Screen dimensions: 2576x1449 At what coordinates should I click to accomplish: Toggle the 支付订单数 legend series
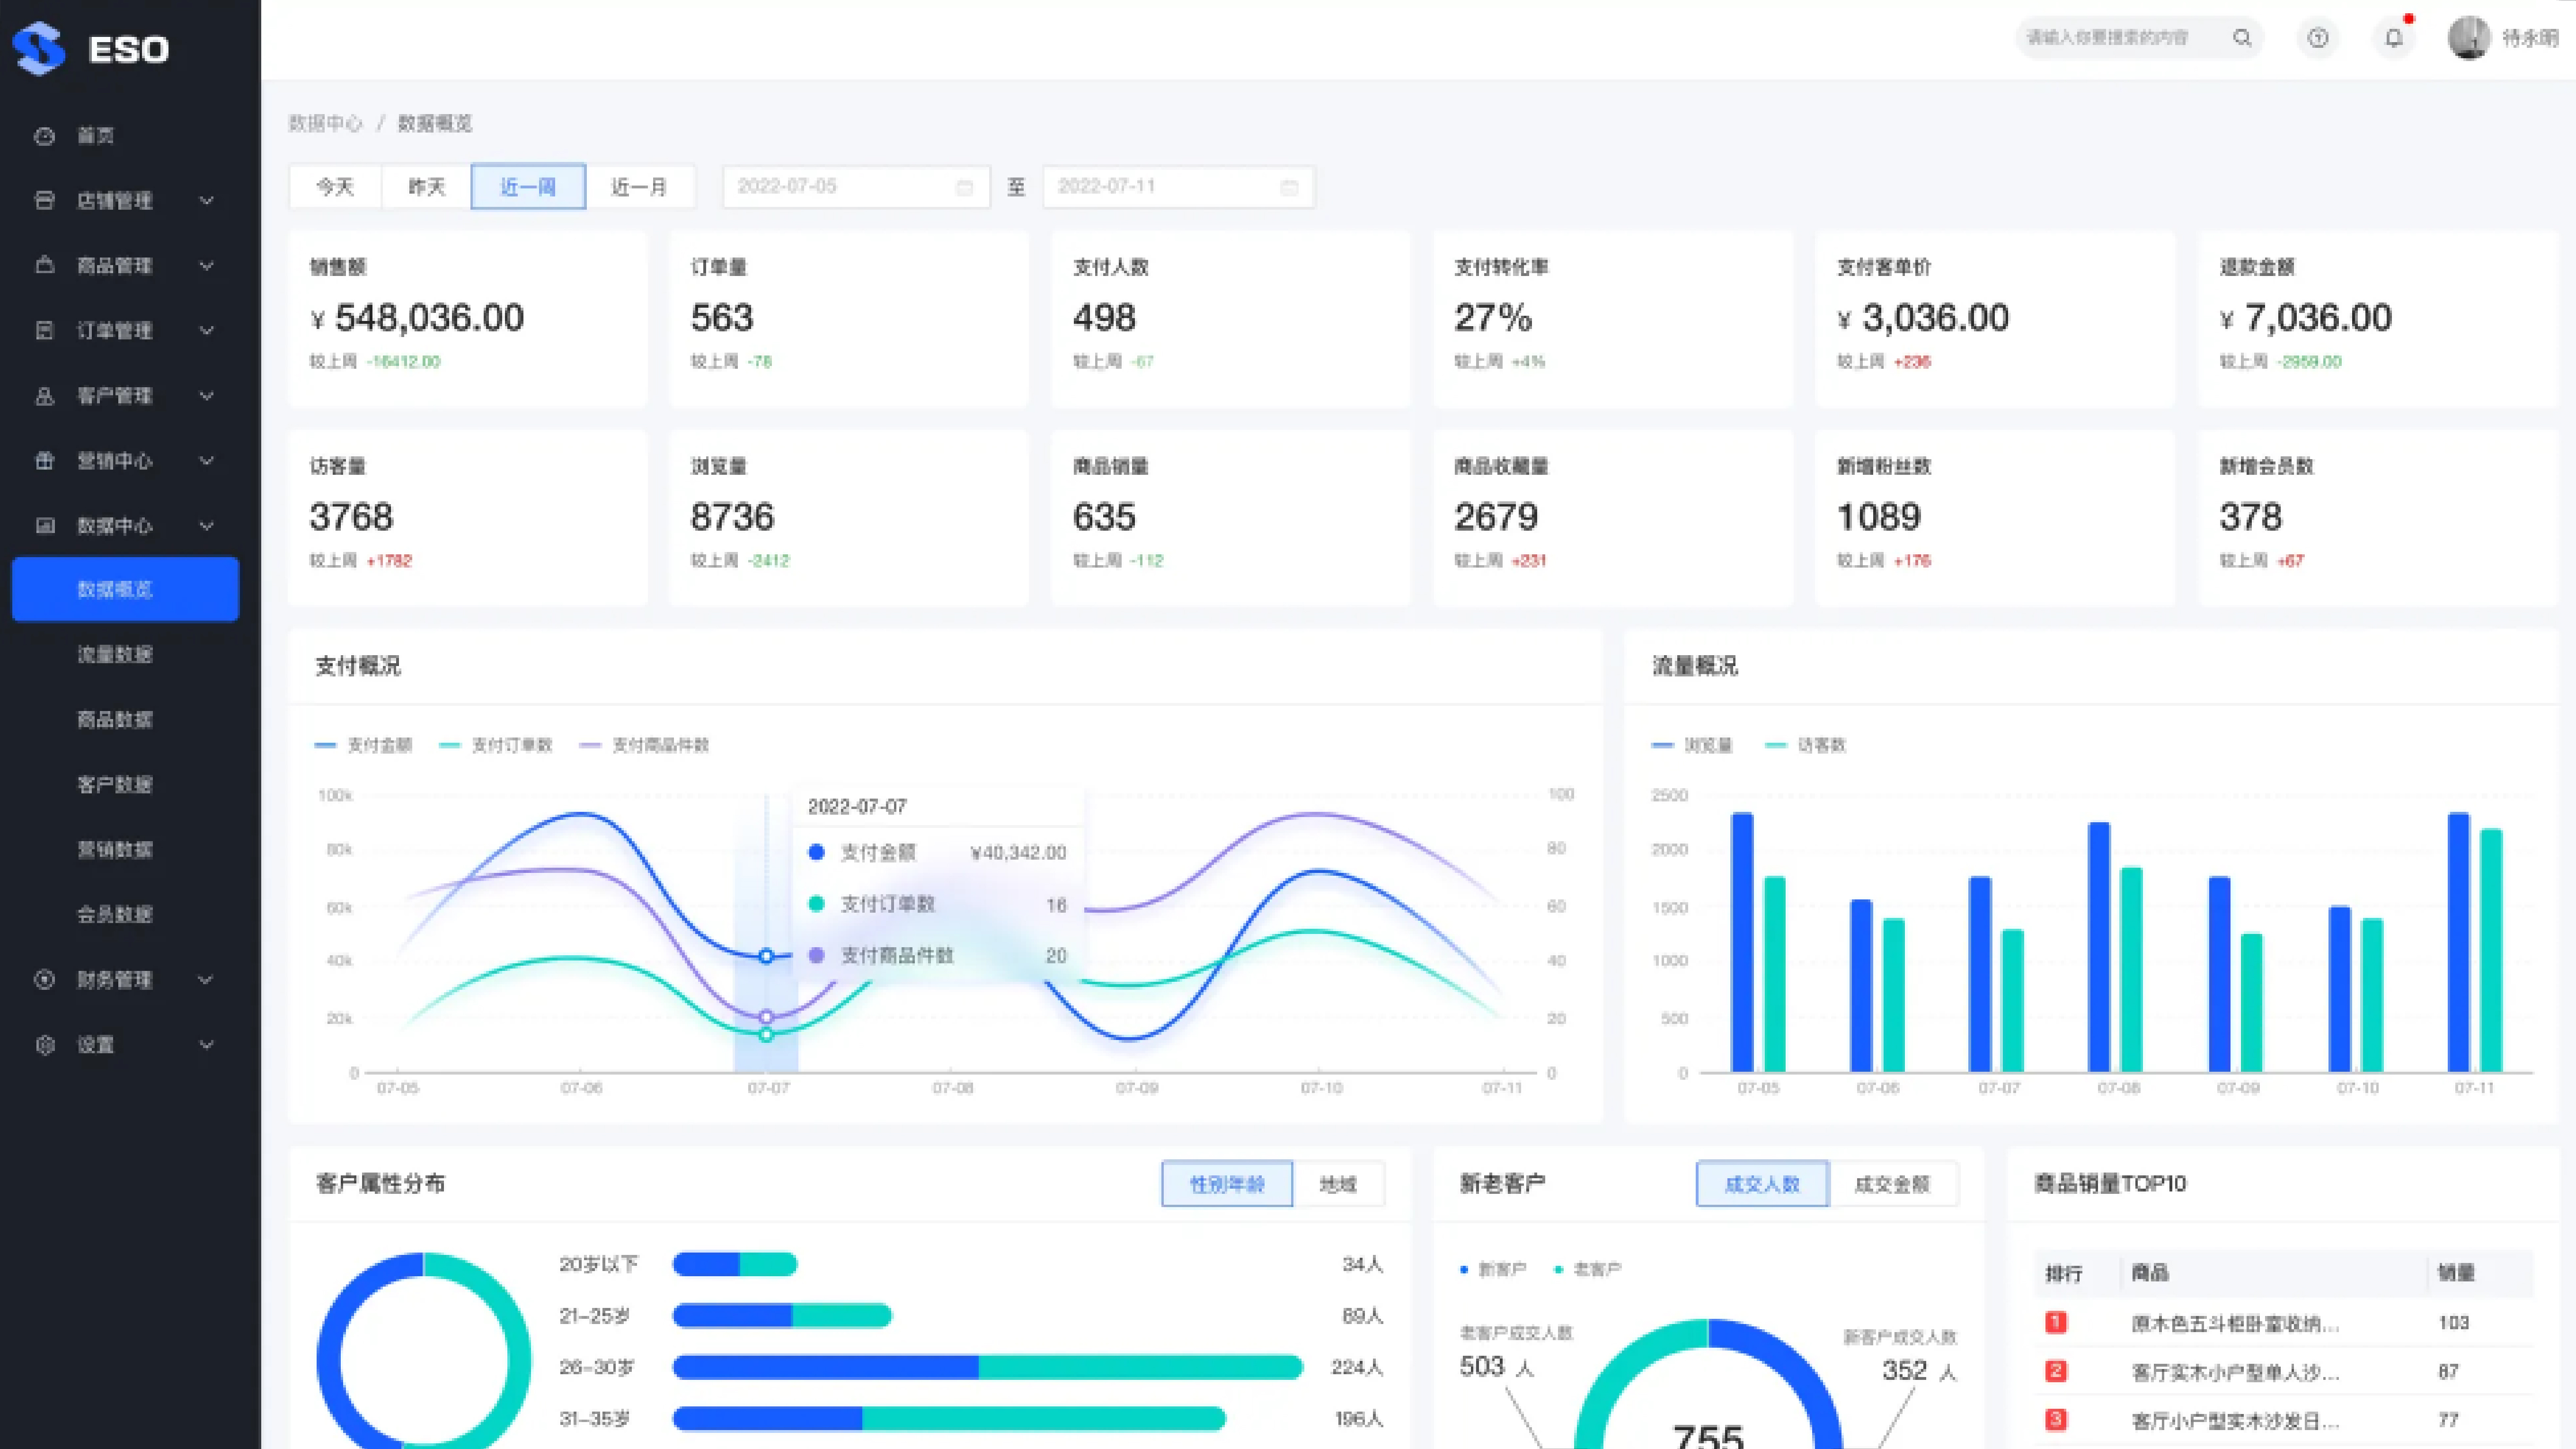496,745
